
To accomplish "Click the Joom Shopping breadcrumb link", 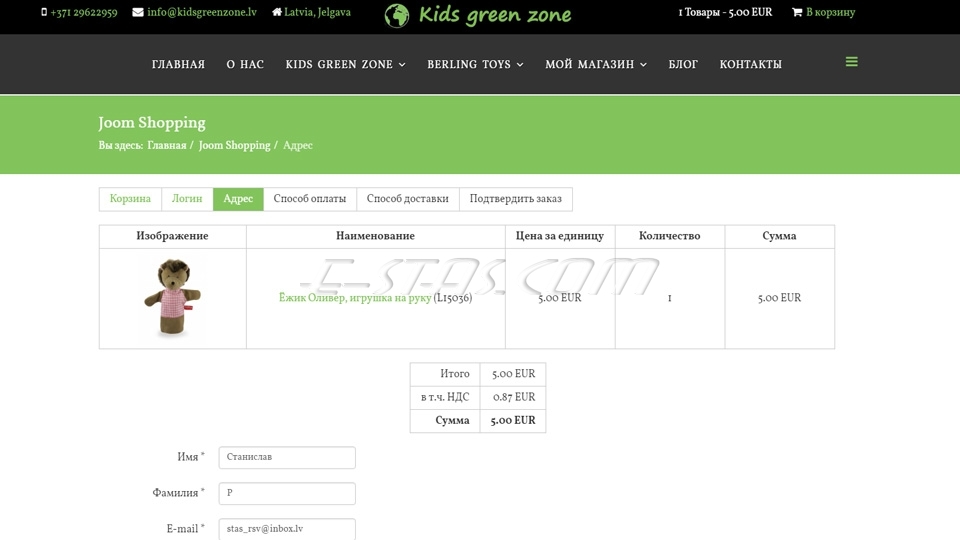I will pos(234,145).
